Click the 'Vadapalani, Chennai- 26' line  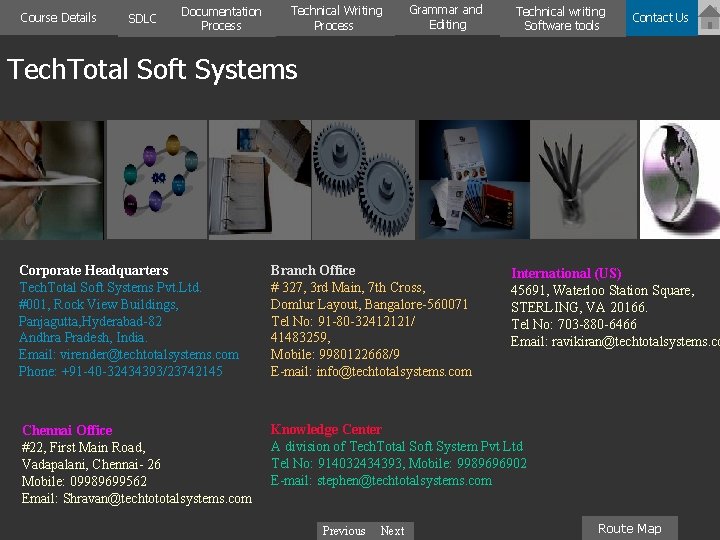(91, 464)
